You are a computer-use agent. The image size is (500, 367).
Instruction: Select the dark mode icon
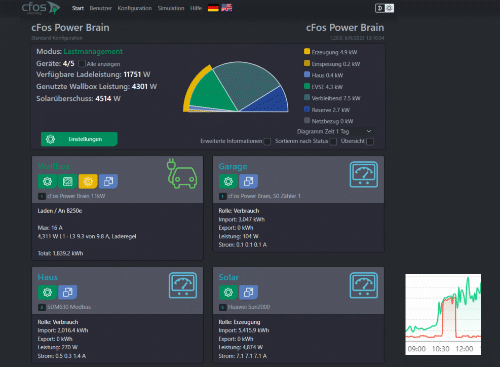point(380,8)
